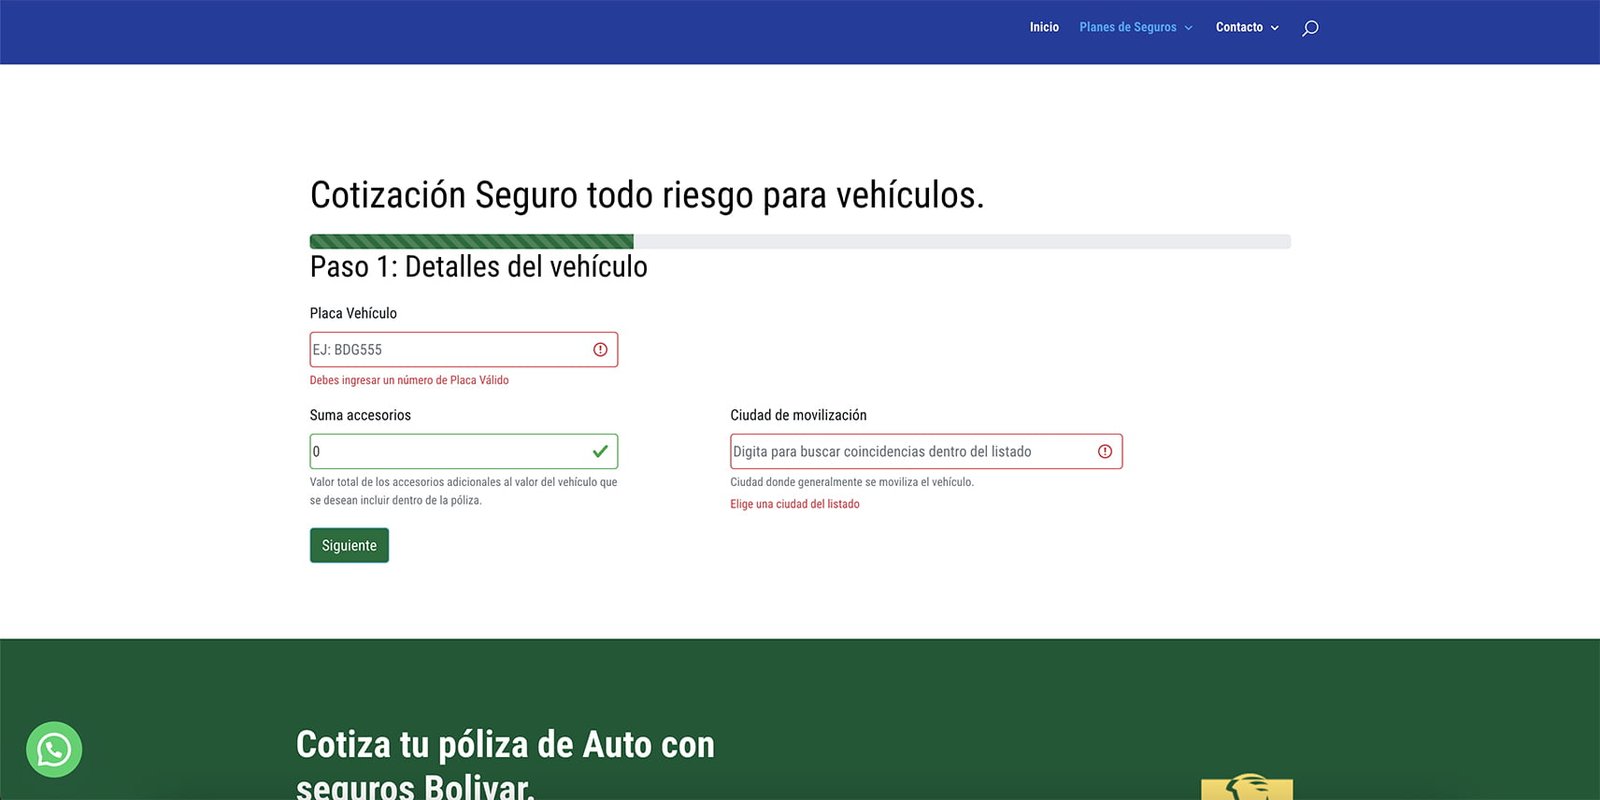Click error icon in Ciudad de movilización field

pos(1105,451)
